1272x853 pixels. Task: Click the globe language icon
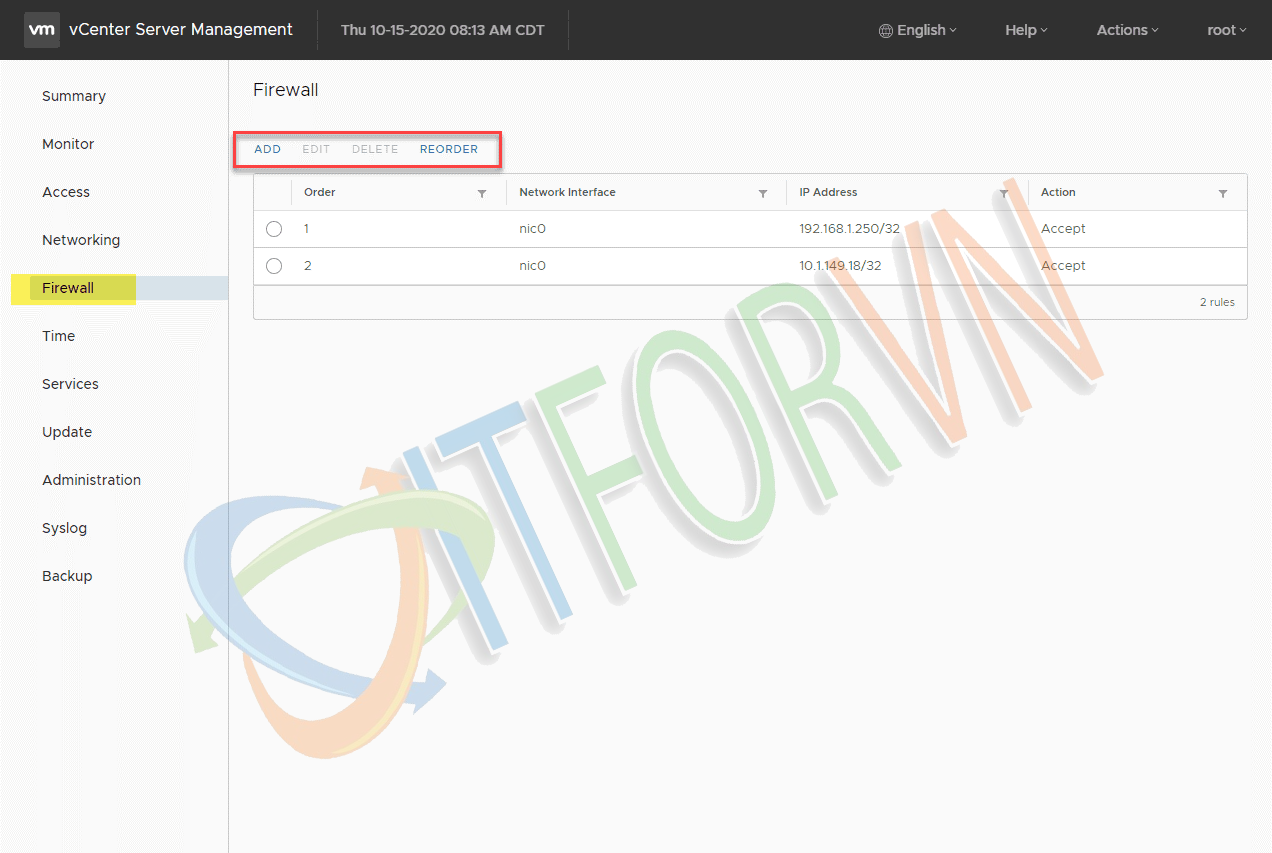click(x=885, y=31)
